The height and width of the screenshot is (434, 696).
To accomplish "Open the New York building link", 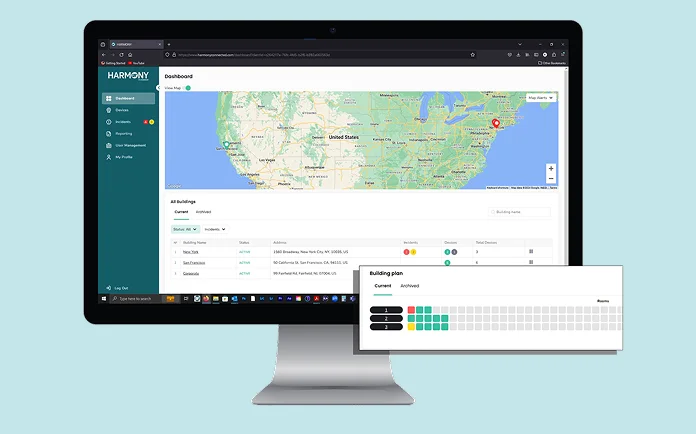I will point(190,251).
